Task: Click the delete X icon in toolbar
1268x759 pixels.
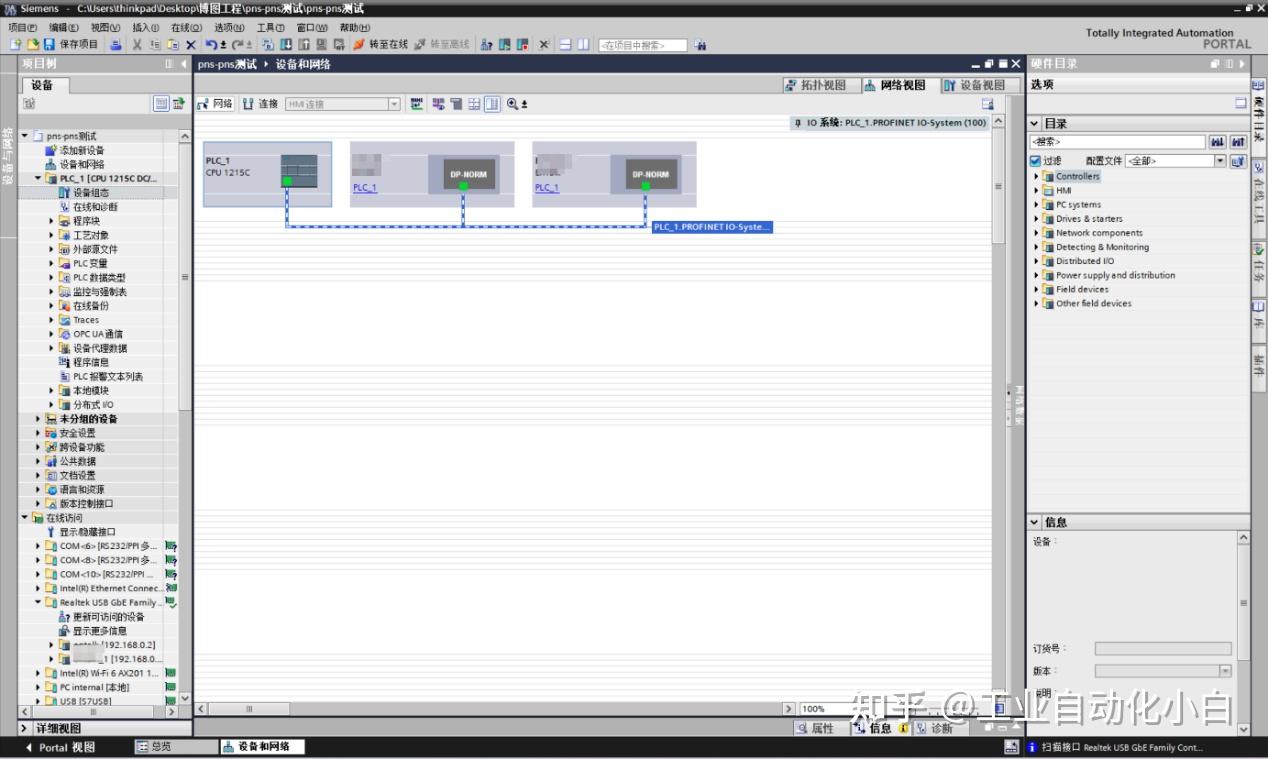Action: (191, 45)
